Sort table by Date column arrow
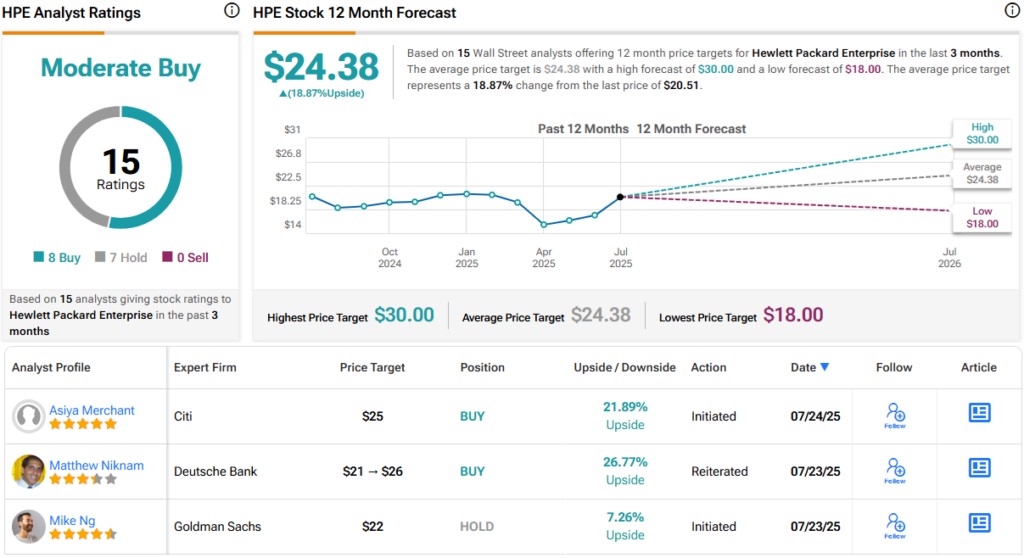Viewport: 1024px width, 558px height. pos(824,367)
